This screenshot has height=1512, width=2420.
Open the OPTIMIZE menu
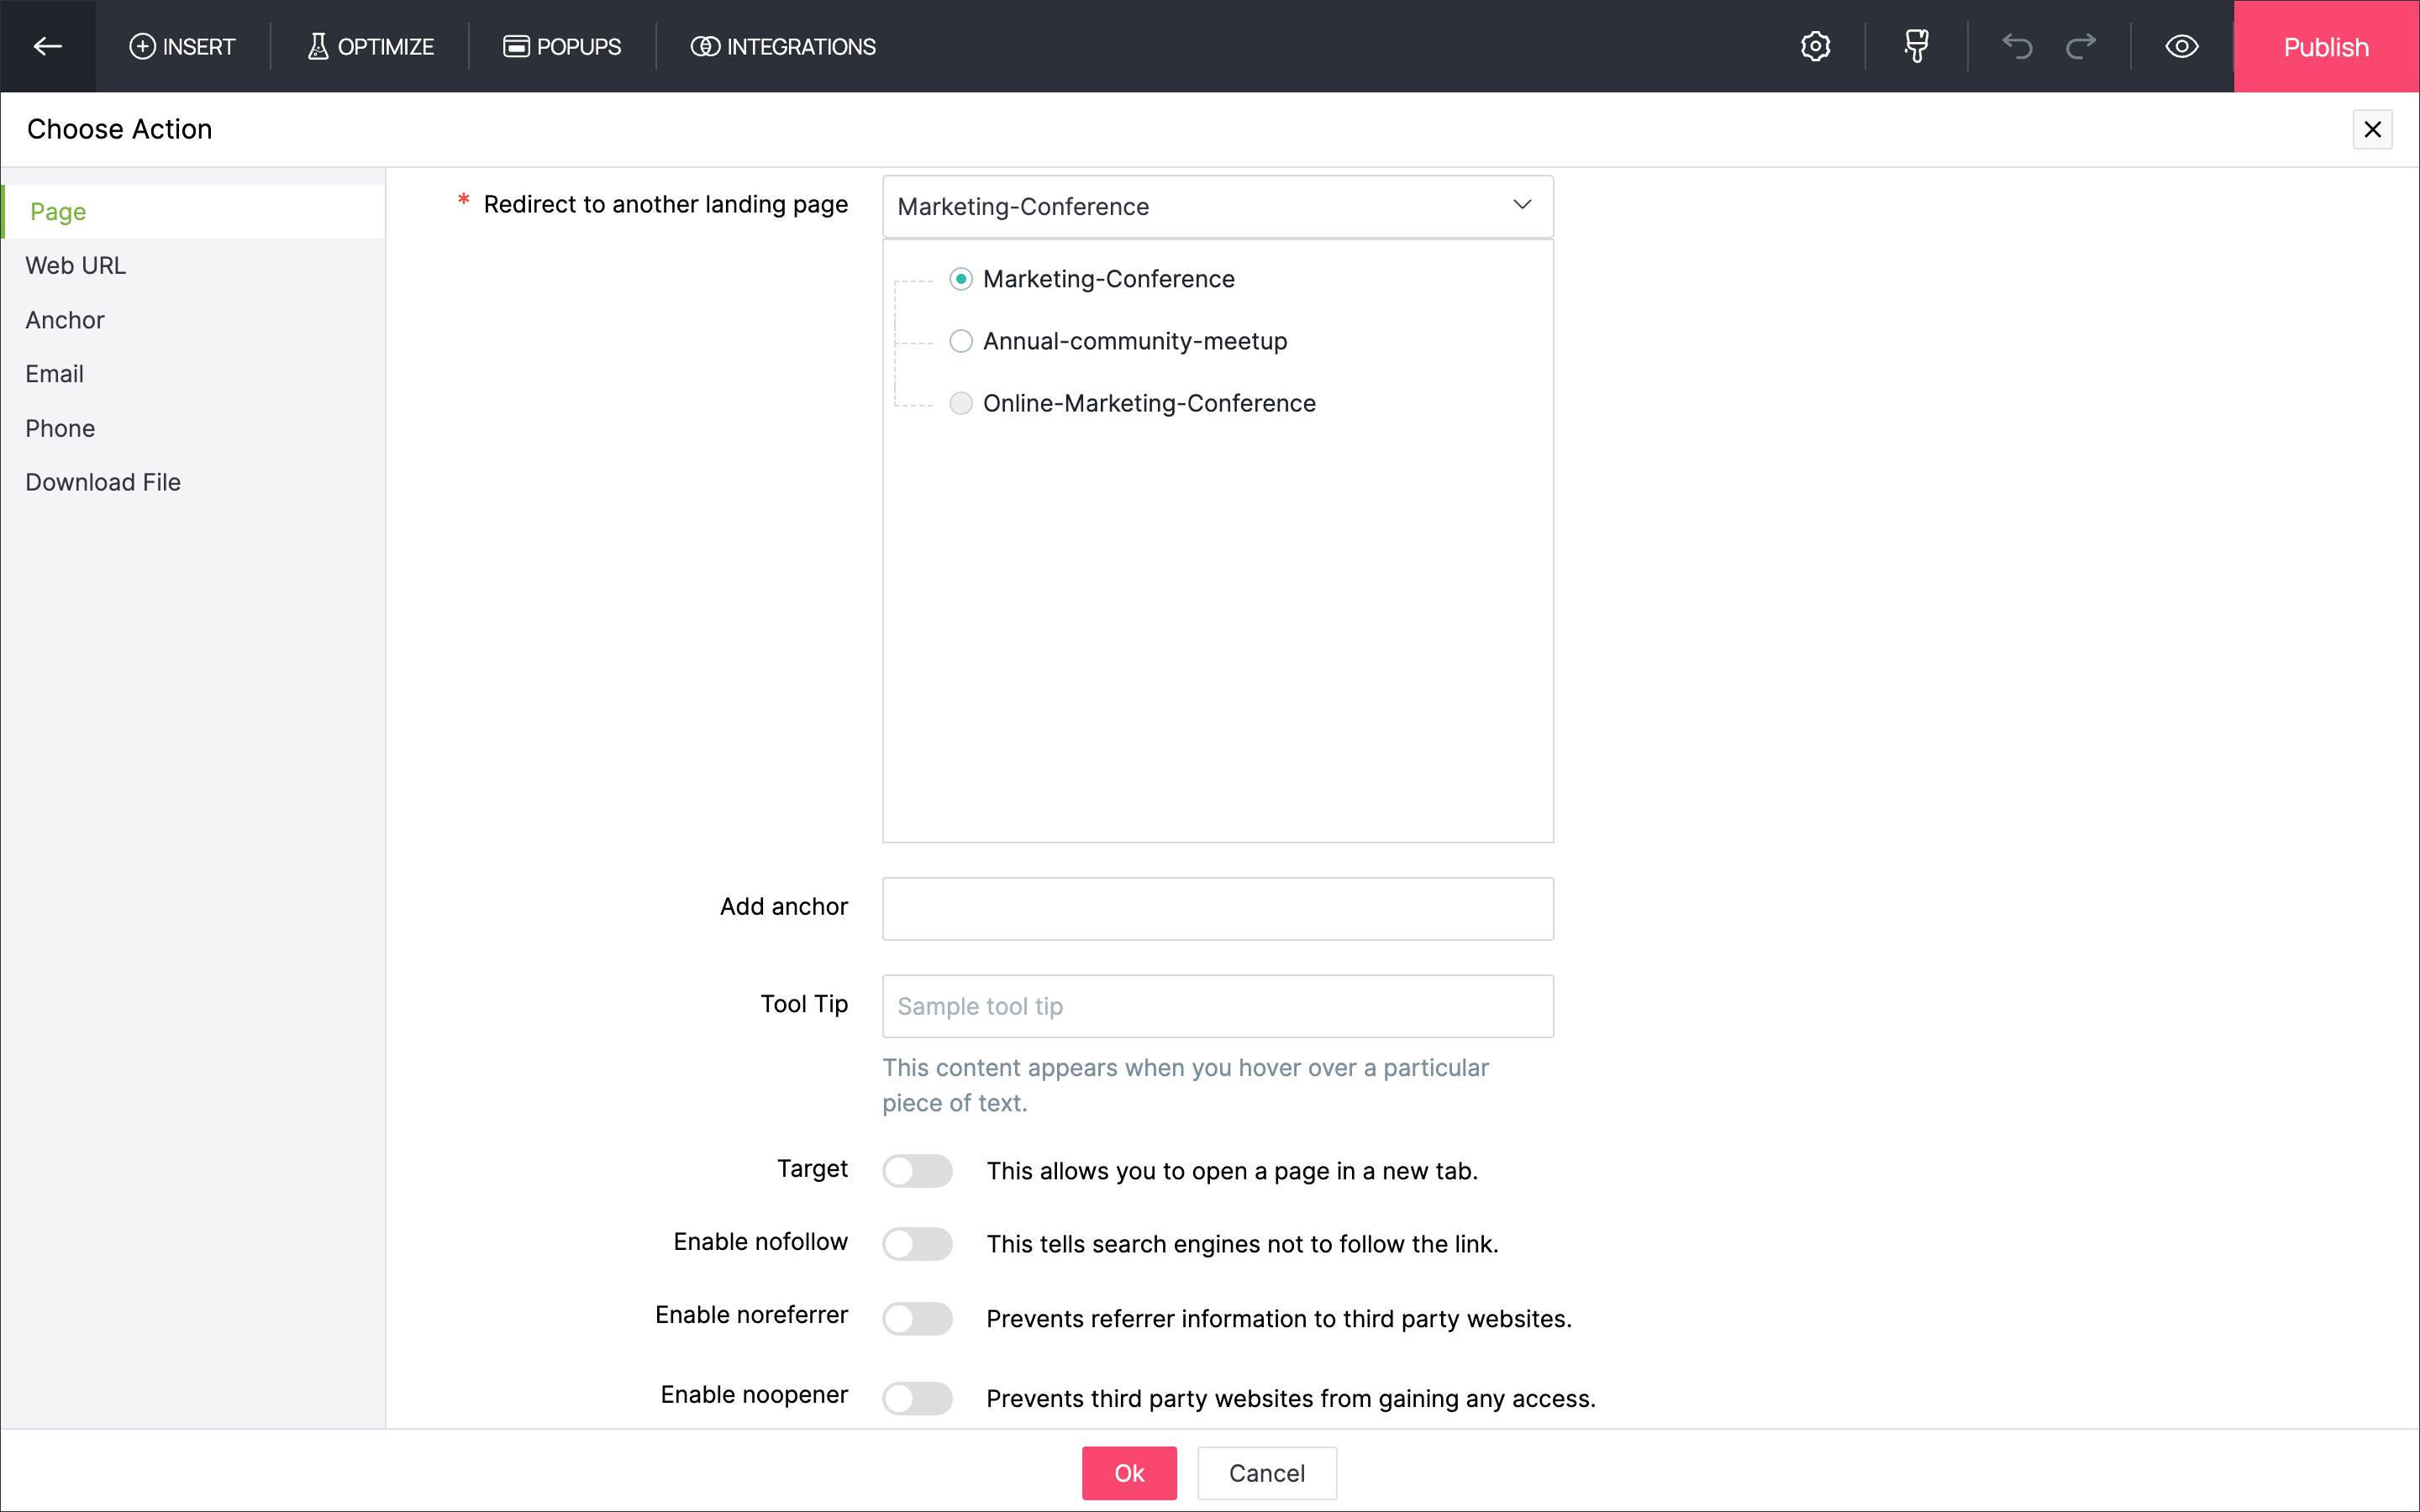(x=370, y=46)
